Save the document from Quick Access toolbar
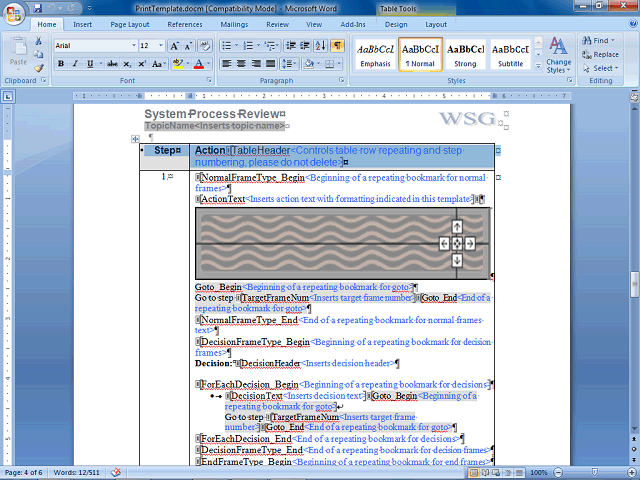This screenshot has width=640, height=480. click(x=38, y=8)
